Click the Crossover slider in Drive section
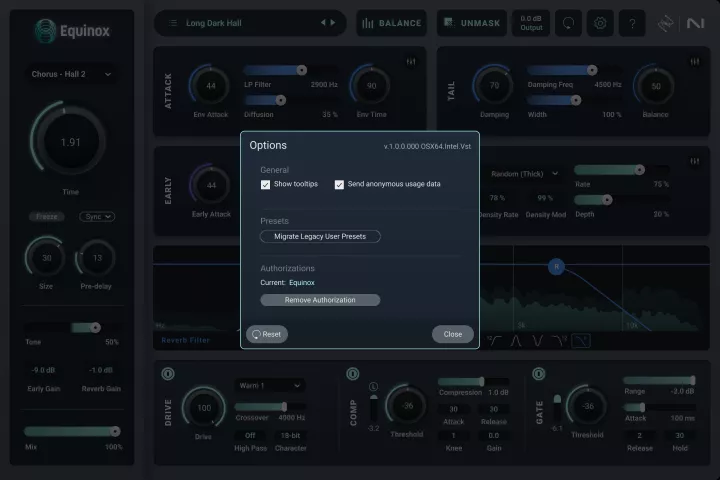The image size is (720, 480). [270, 407]
